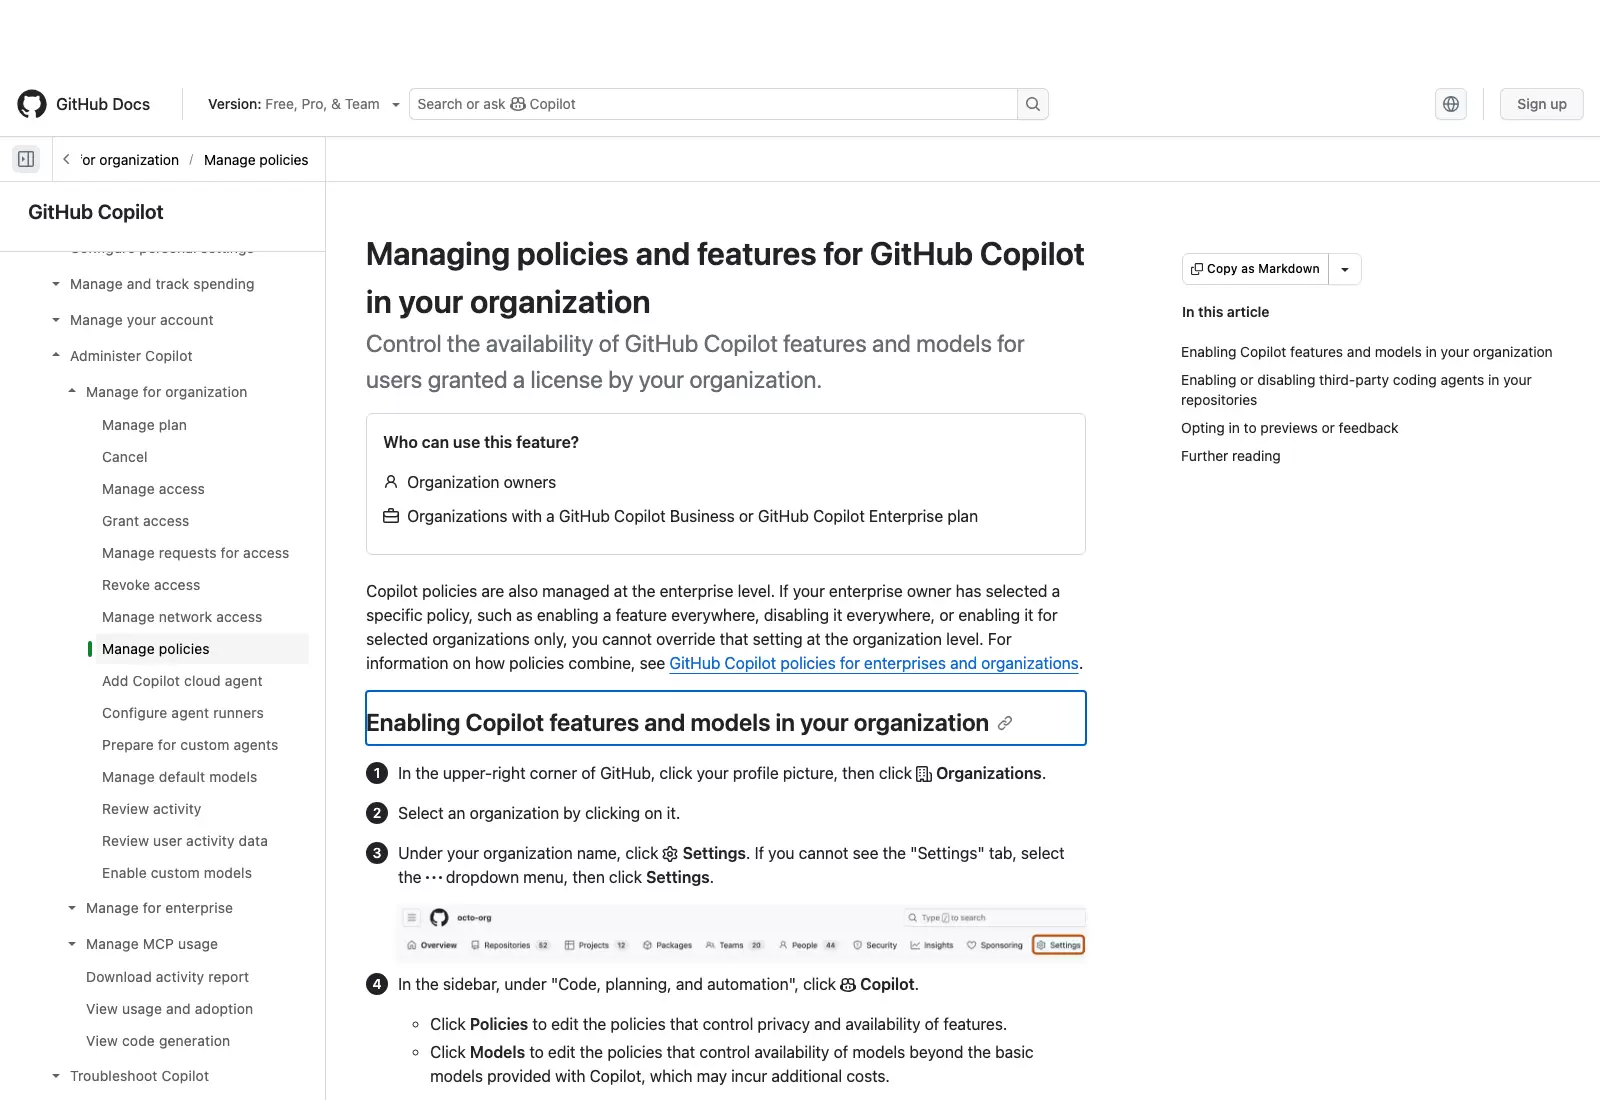Viewport: 1600px width, 1100px height.
Task: Click the Enabling Copilot features section heading
Action: pyautogui.click(x=677, y=723)
